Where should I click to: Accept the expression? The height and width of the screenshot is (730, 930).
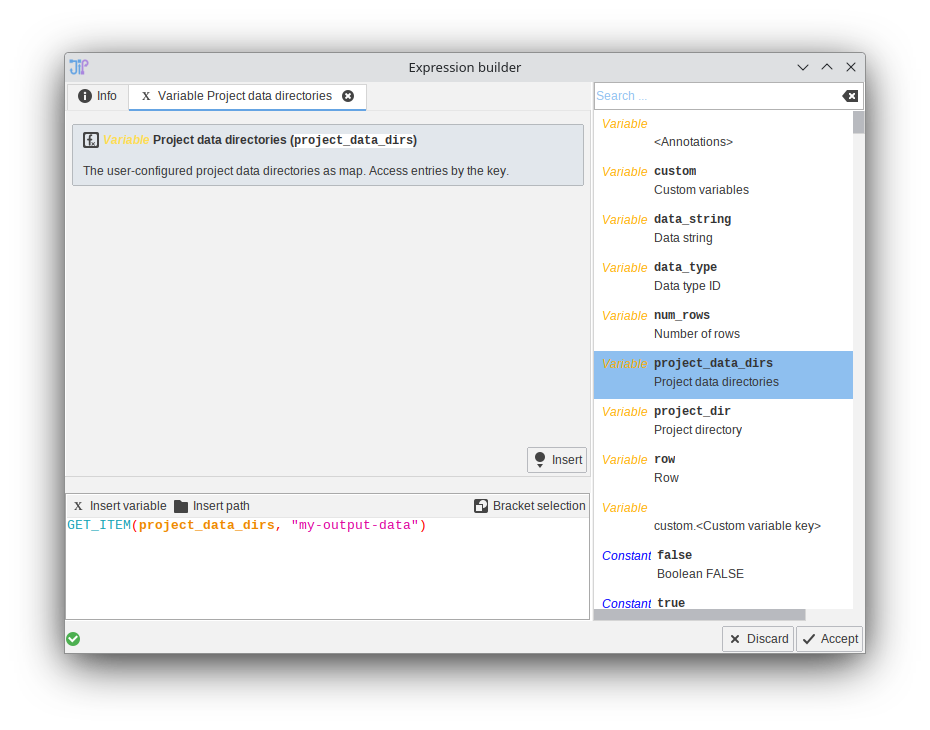point(829,639)
